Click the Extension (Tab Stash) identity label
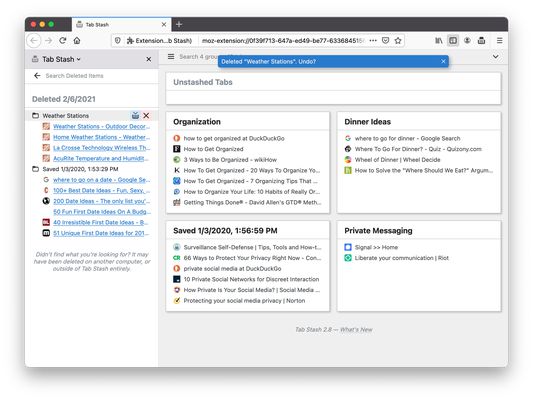The image size is (533, 400). point(159,40)
